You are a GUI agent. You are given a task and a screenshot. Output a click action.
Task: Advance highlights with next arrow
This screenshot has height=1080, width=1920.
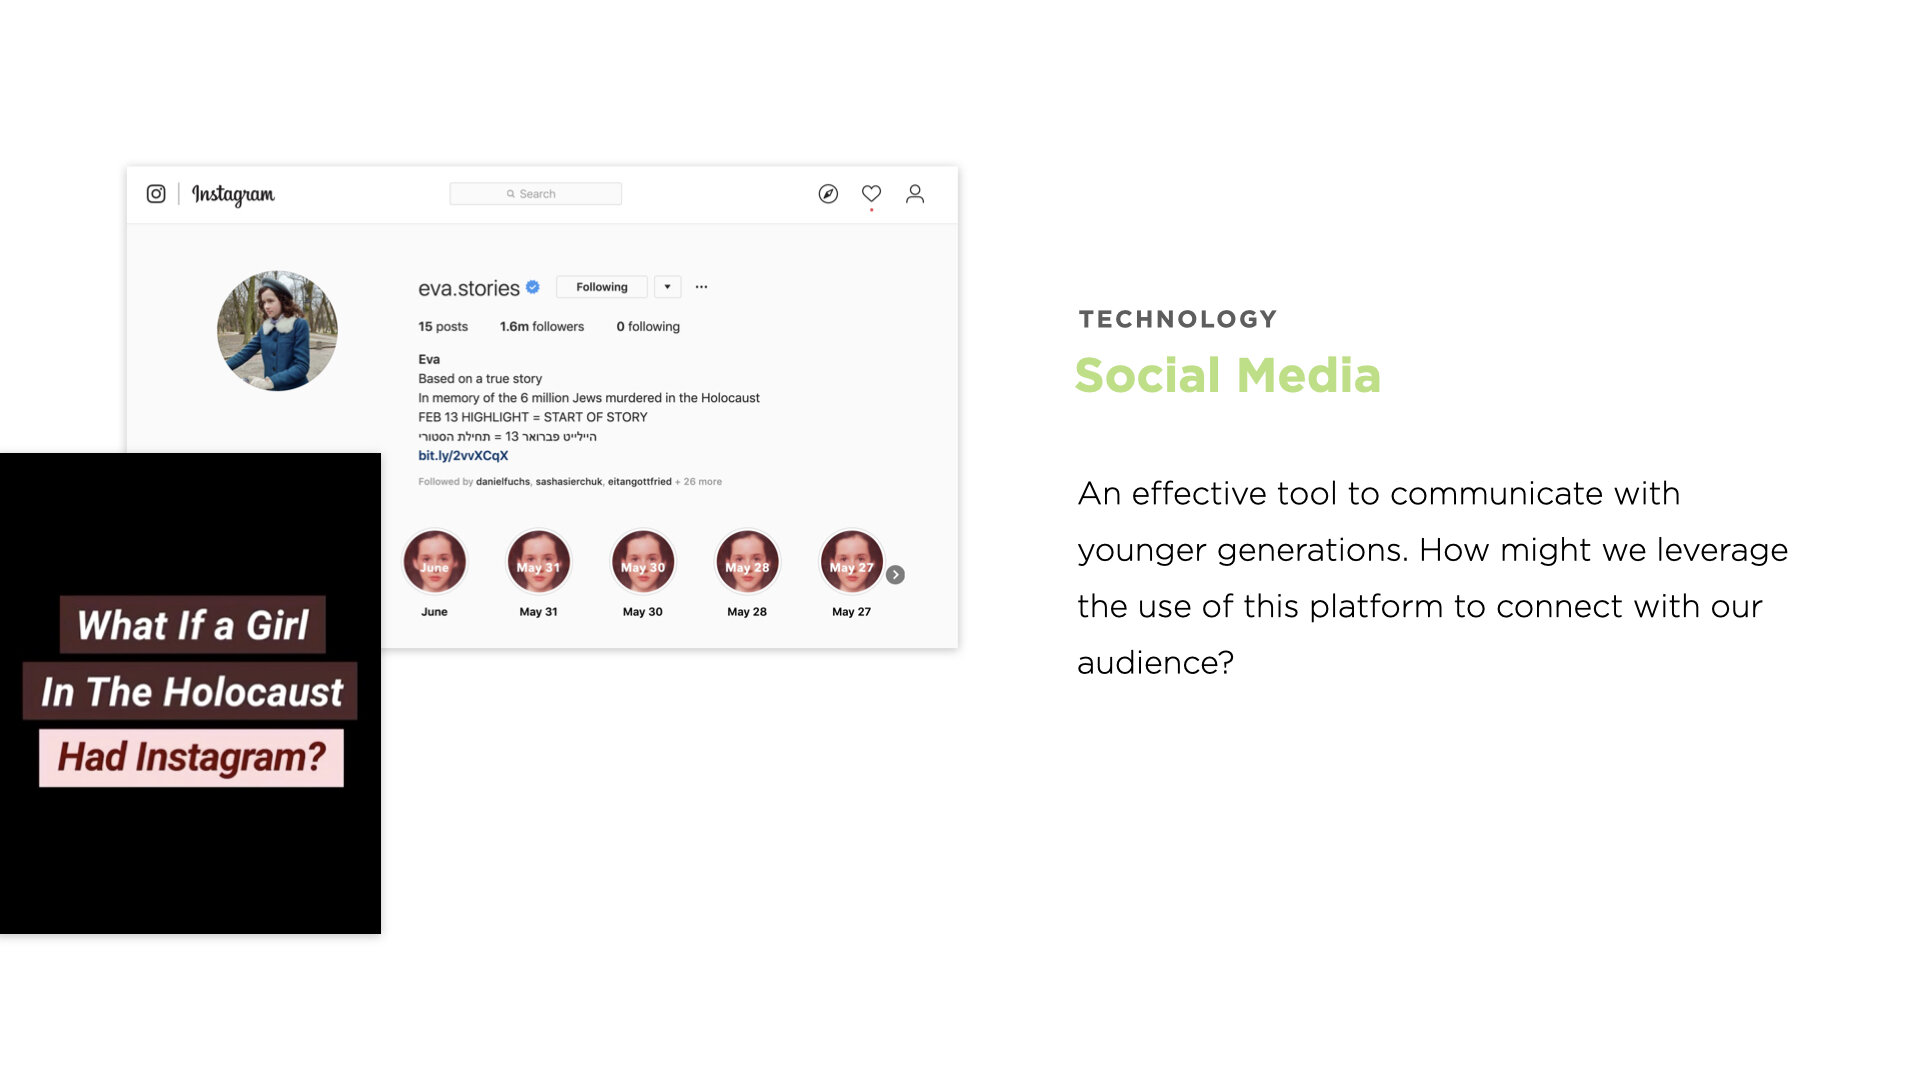896,575
